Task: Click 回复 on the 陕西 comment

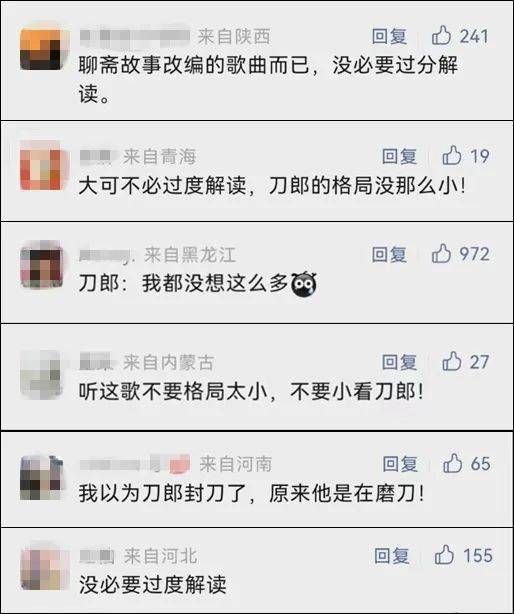Action: pos(389,36)
